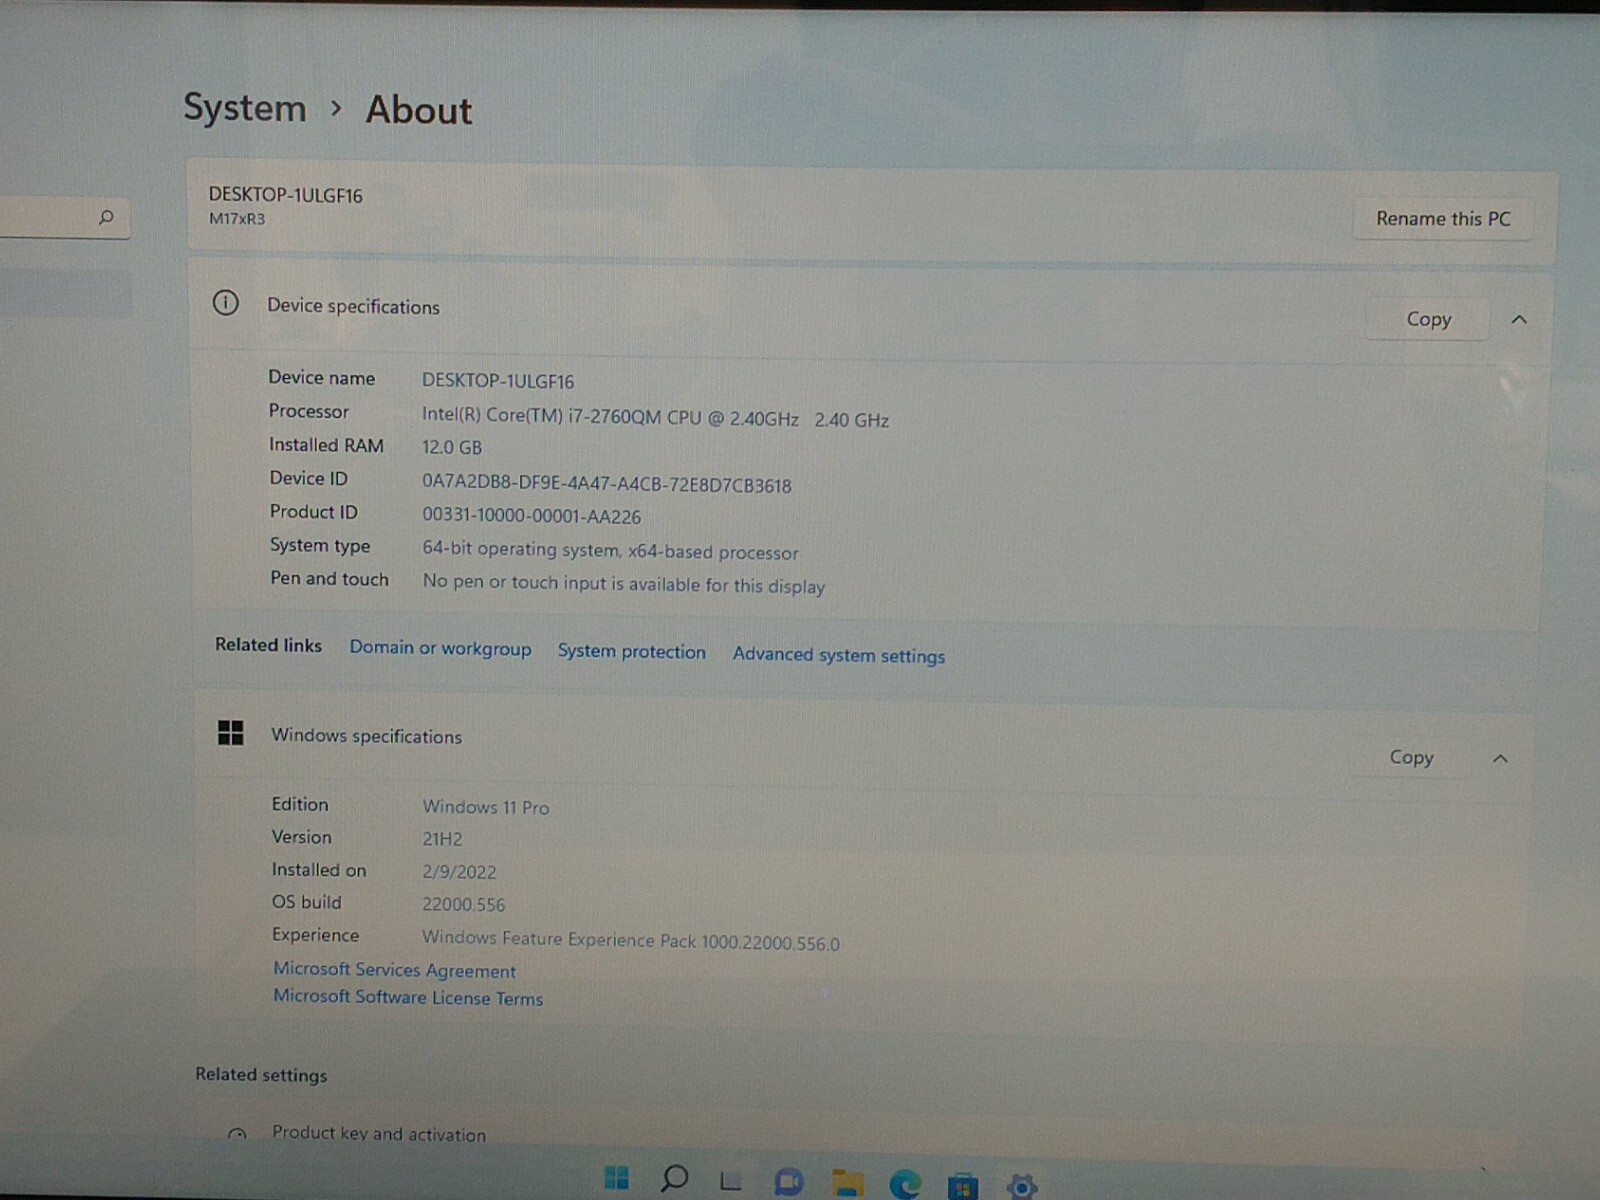Select Windows Feature Experience Pack value
The width and height of the screenshot is (1600, 1200).
pyautogui.click(x=630, y=940)
